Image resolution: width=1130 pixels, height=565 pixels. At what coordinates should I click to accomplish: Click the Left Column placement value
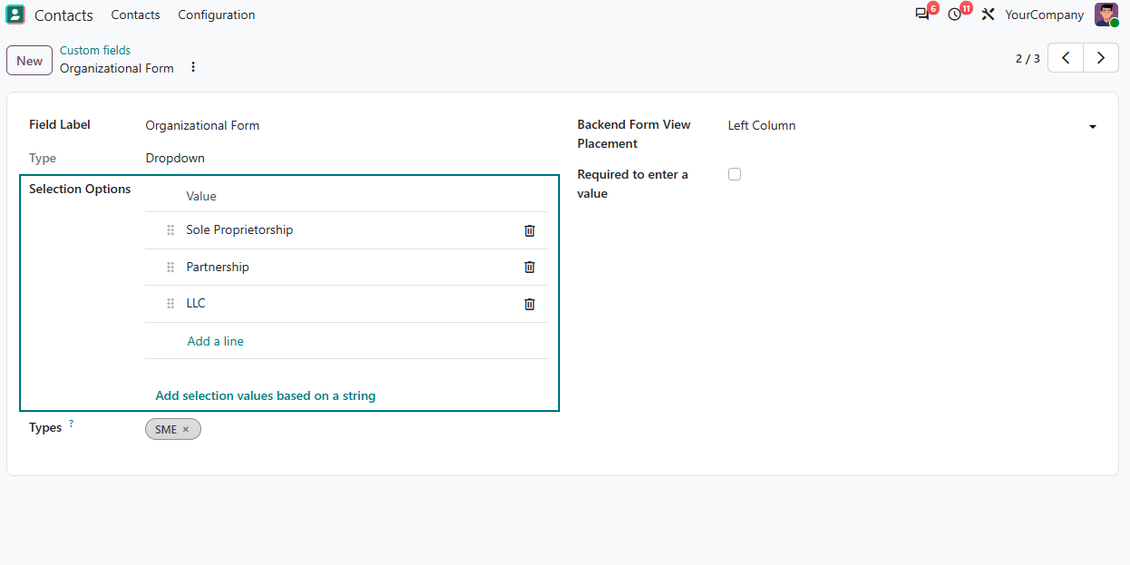tap(762, 125)
